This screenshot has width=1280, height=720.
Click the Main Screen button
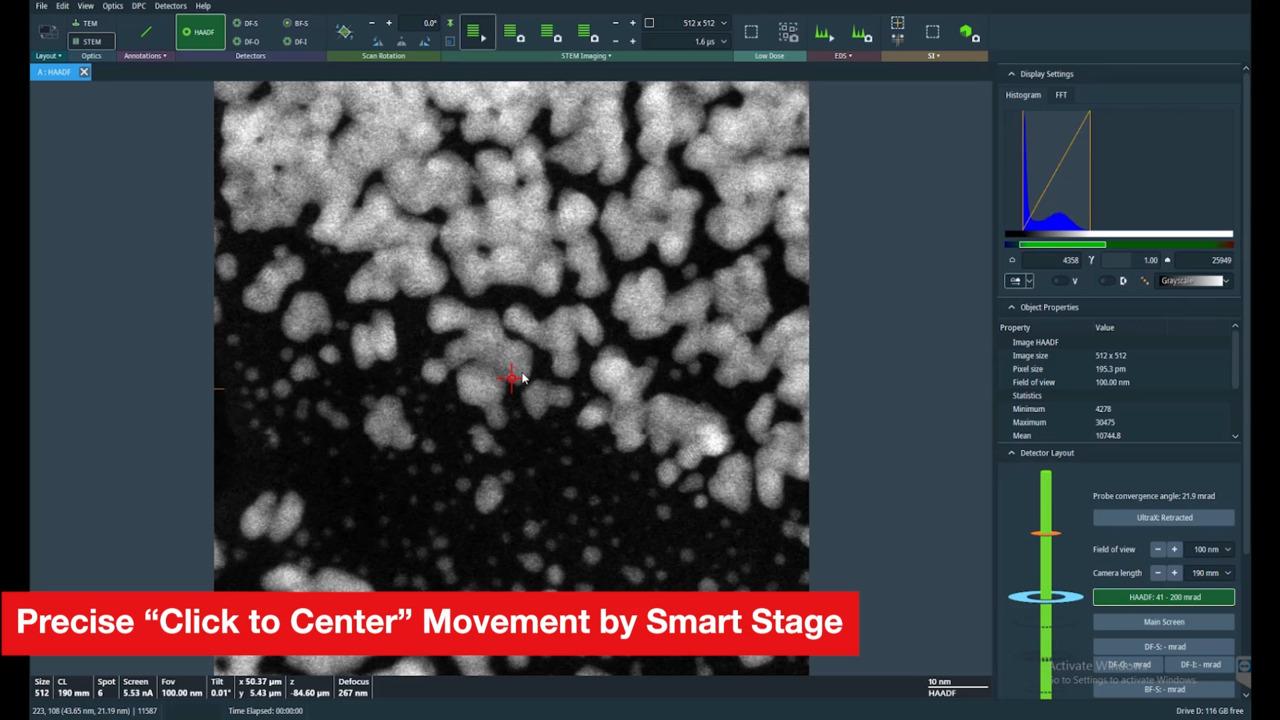pos(1163,622)
